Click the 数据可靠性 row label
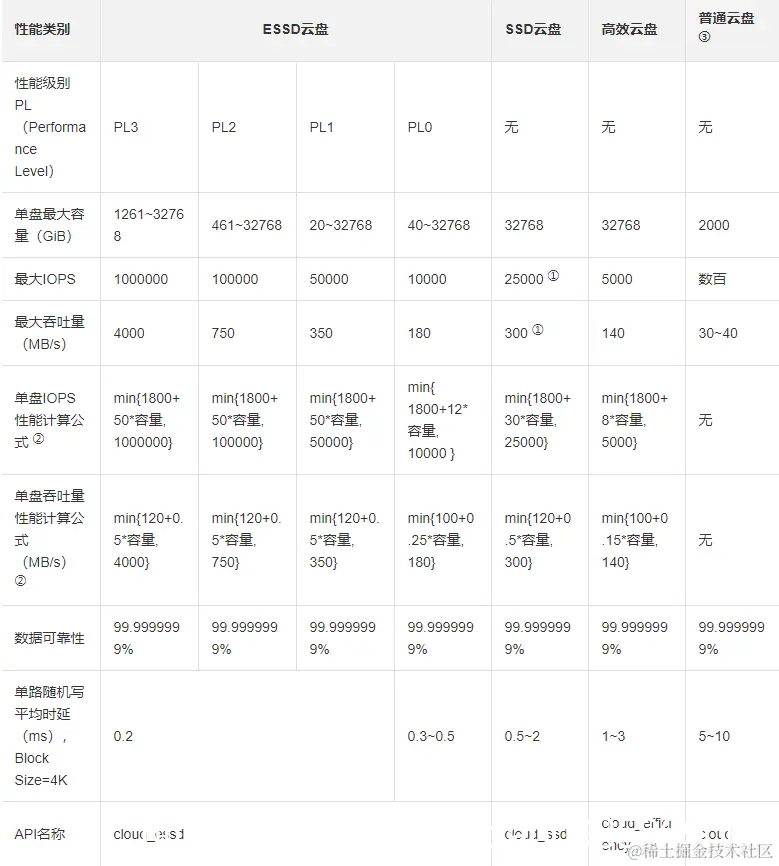This screenshot has height=866, width=779. [x=50, y=638]
